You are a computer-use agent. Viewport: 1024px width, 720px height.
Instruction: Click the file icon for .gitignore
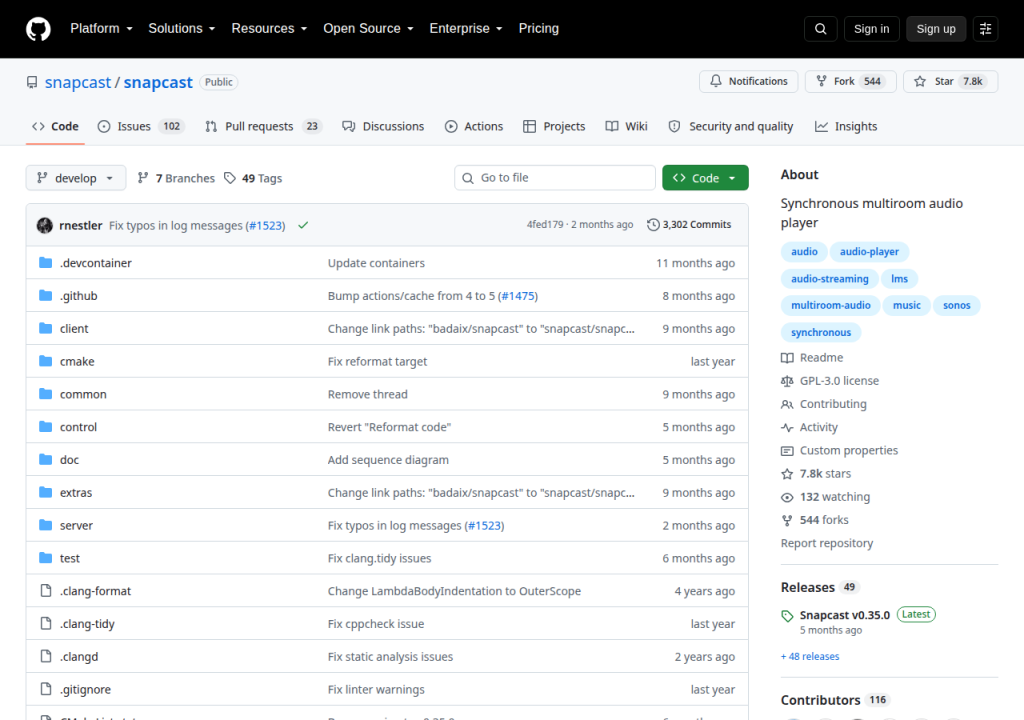click(x=46, y=689)
